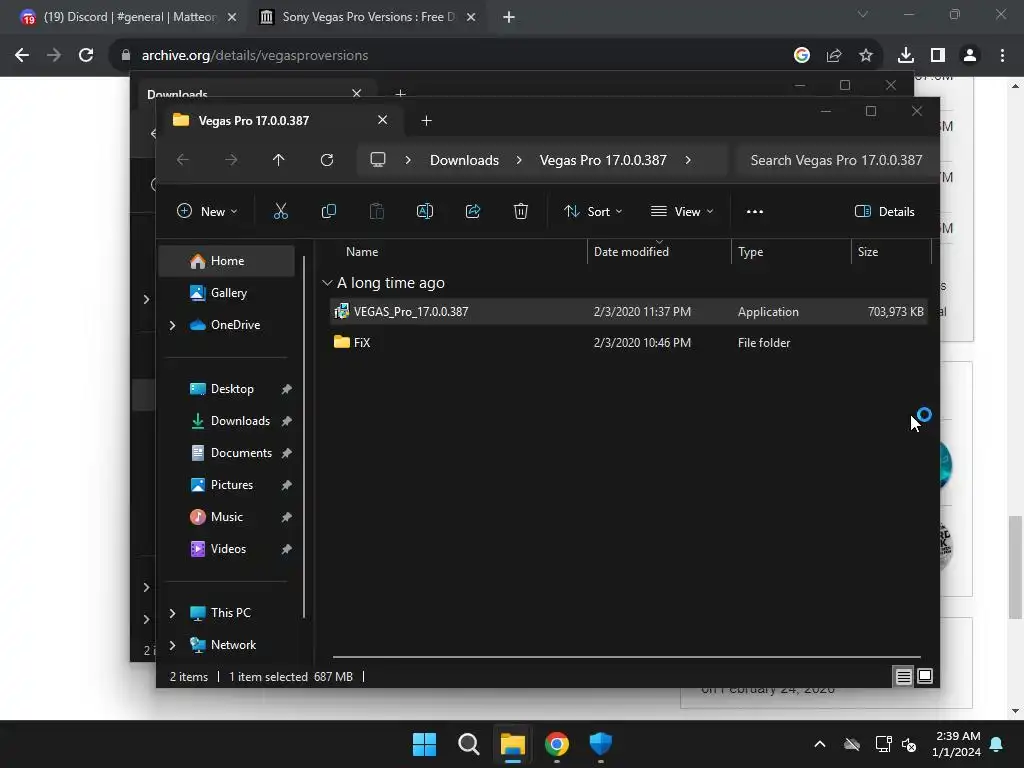The width and height of the screenshot is (1024, 768).
Task: Expand the Network tree node
Action: coord(172,645)
